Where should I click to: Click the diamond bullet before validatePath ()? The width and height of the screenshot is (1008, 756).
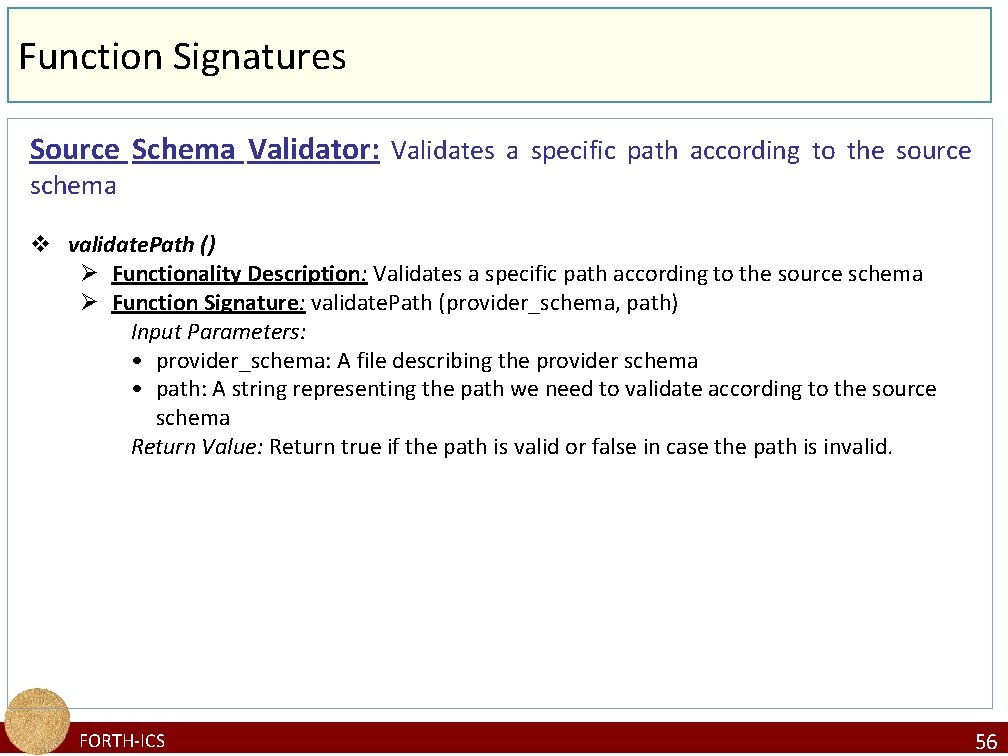(40, 244)
